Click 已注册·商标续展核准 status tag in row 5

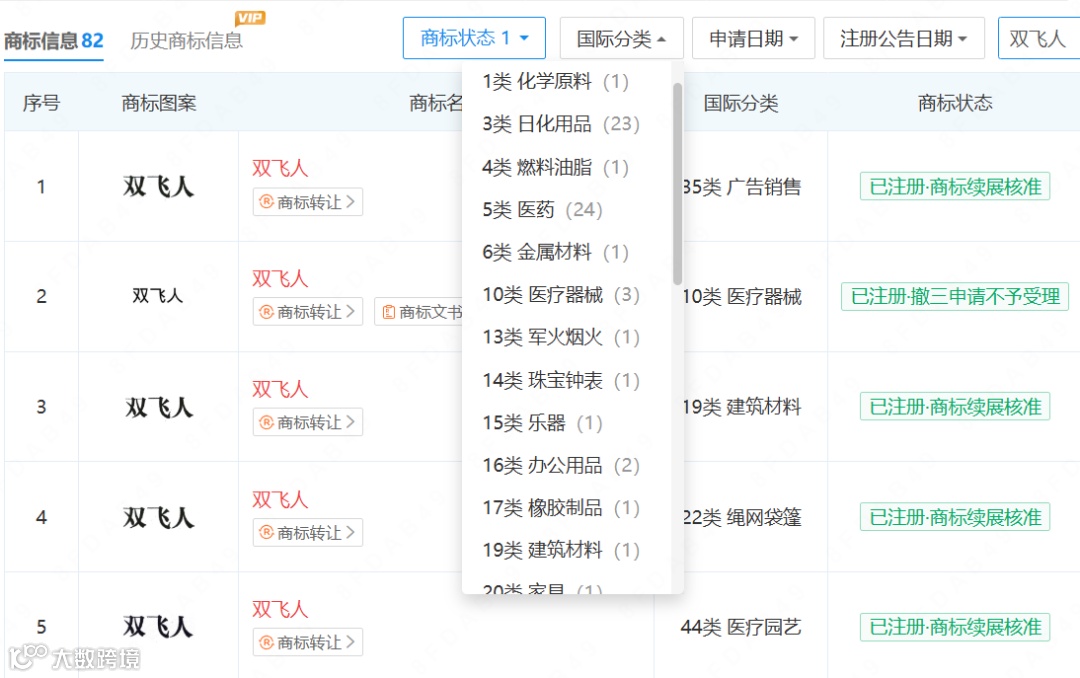[x=955, y=627]
